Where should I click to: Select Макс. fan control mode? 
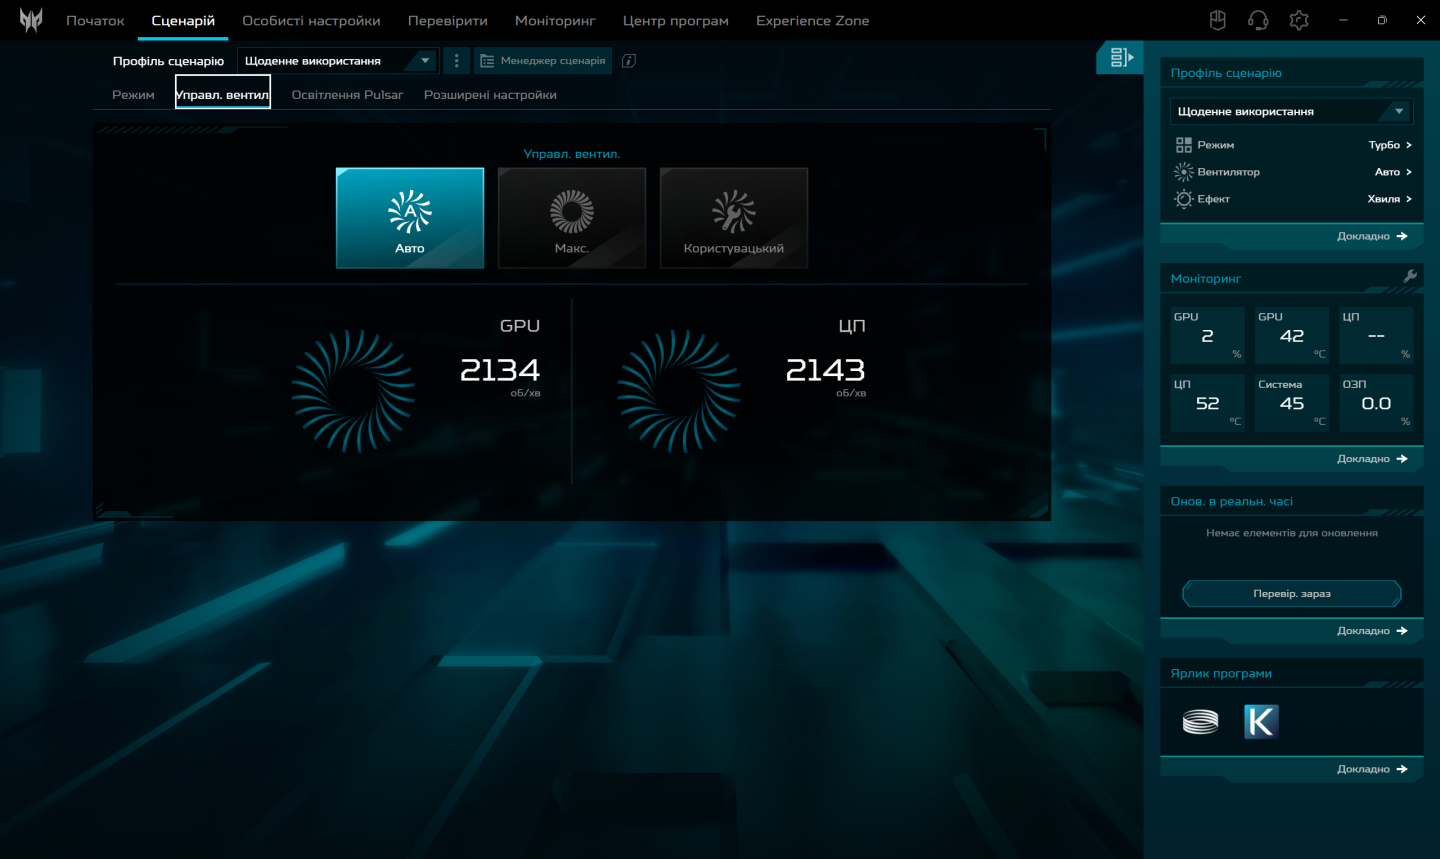572,218
